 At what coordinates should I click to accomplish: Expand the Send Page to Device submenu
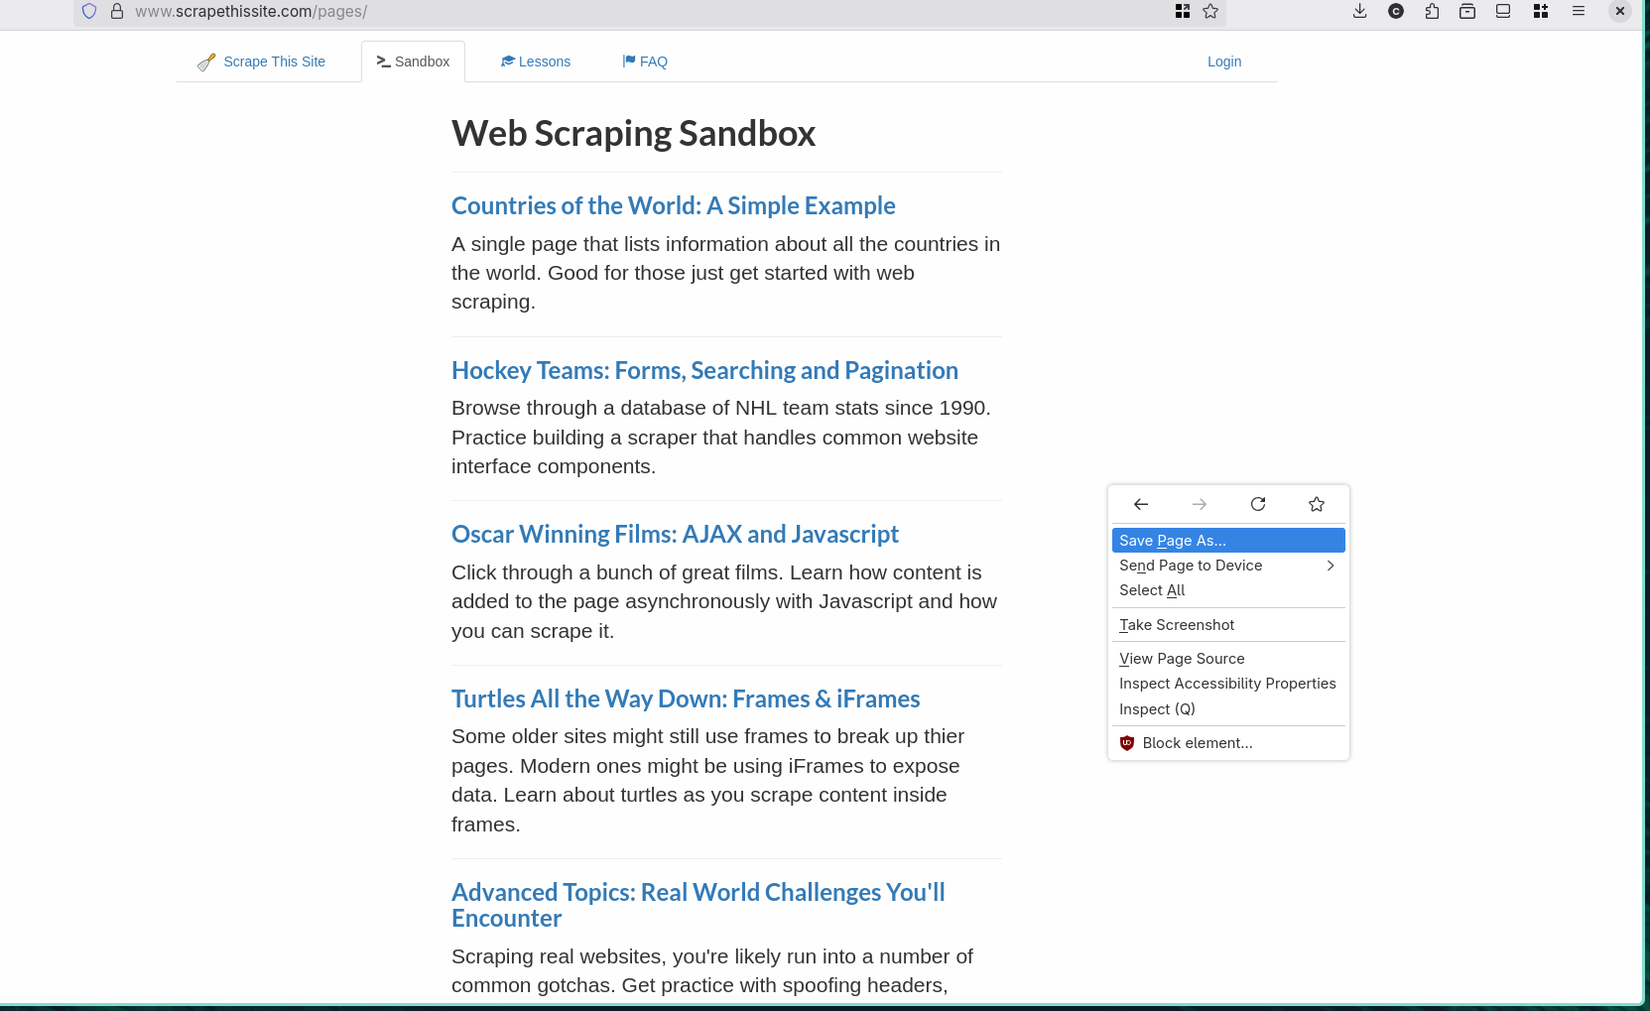click(x=1228, y=565)
